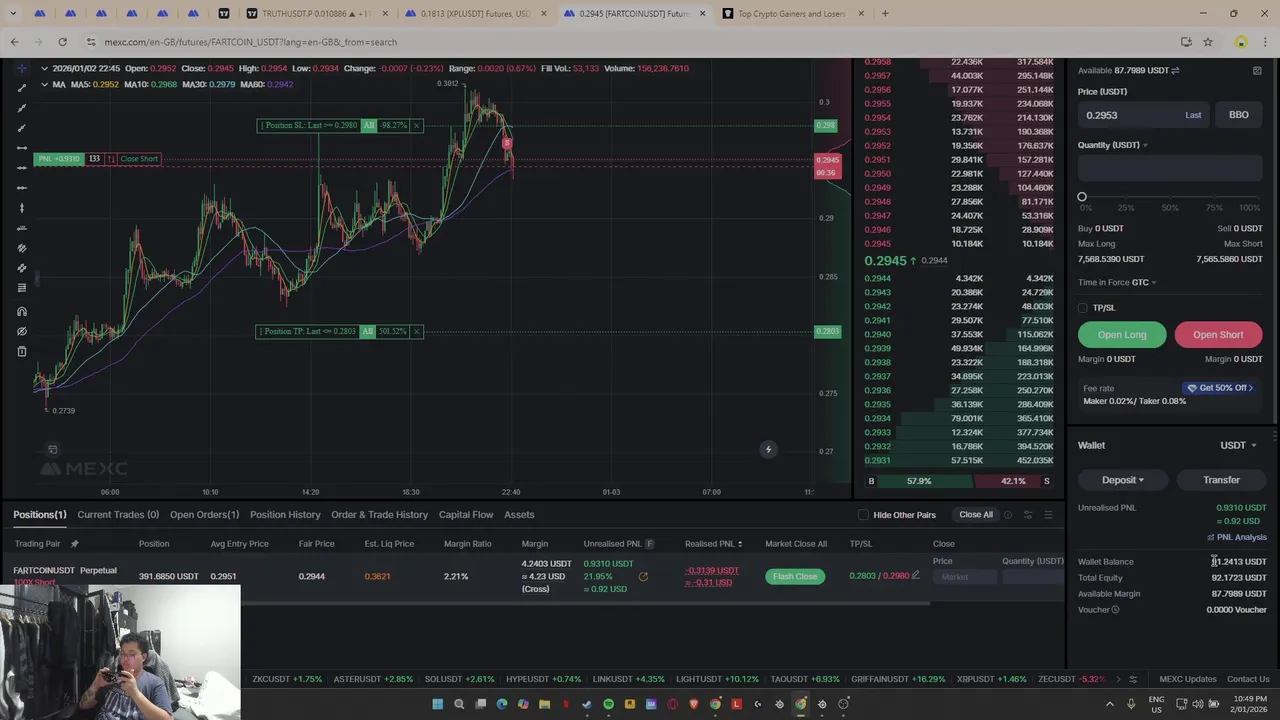Click the transfer icon beside Available USDT

coord(1175,70)
